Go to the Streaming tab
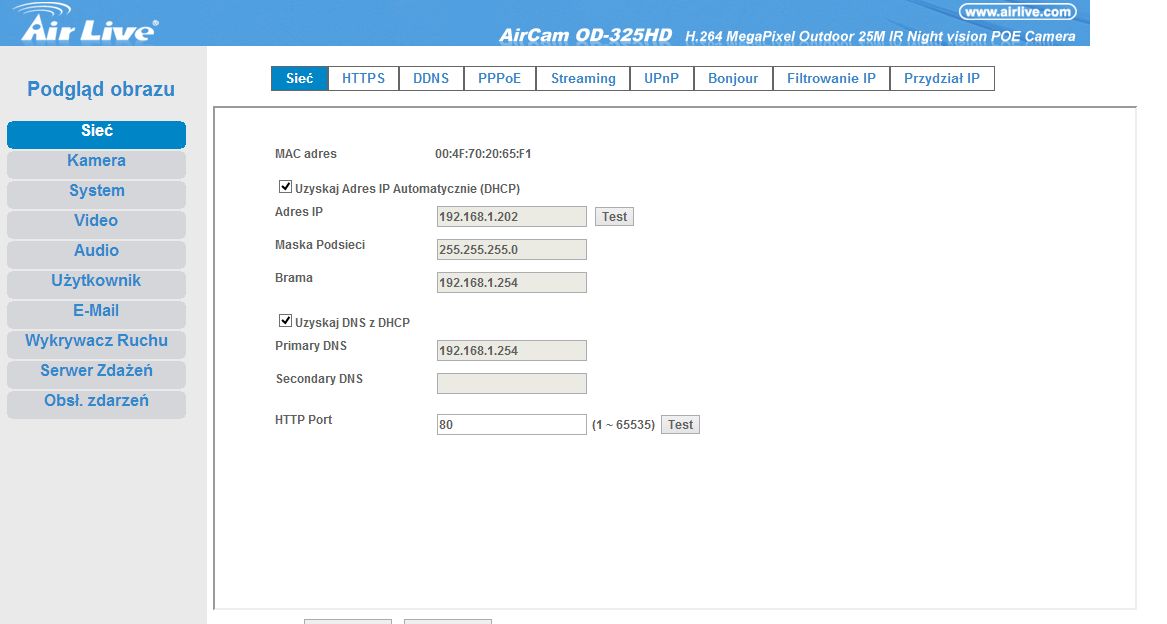The width and height of the screenshot is (1167, 624). 583,79
